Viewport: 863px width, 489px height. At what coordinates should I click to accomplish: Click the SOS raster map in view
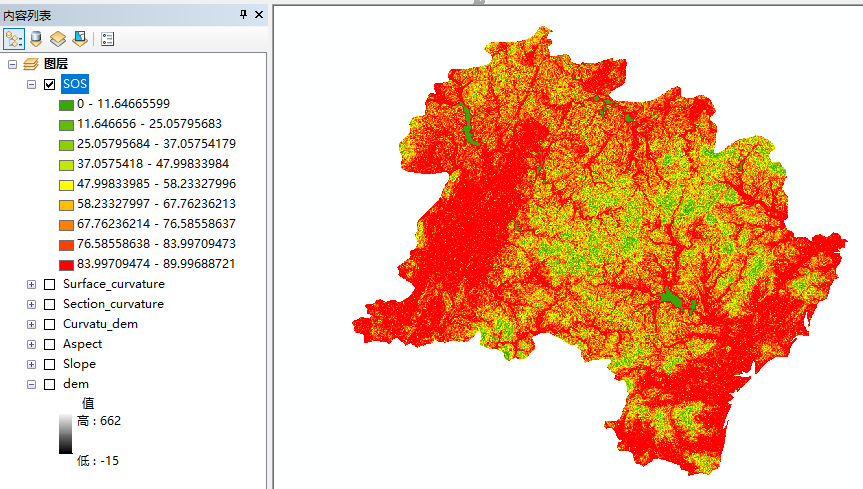(x=600, y=251)
